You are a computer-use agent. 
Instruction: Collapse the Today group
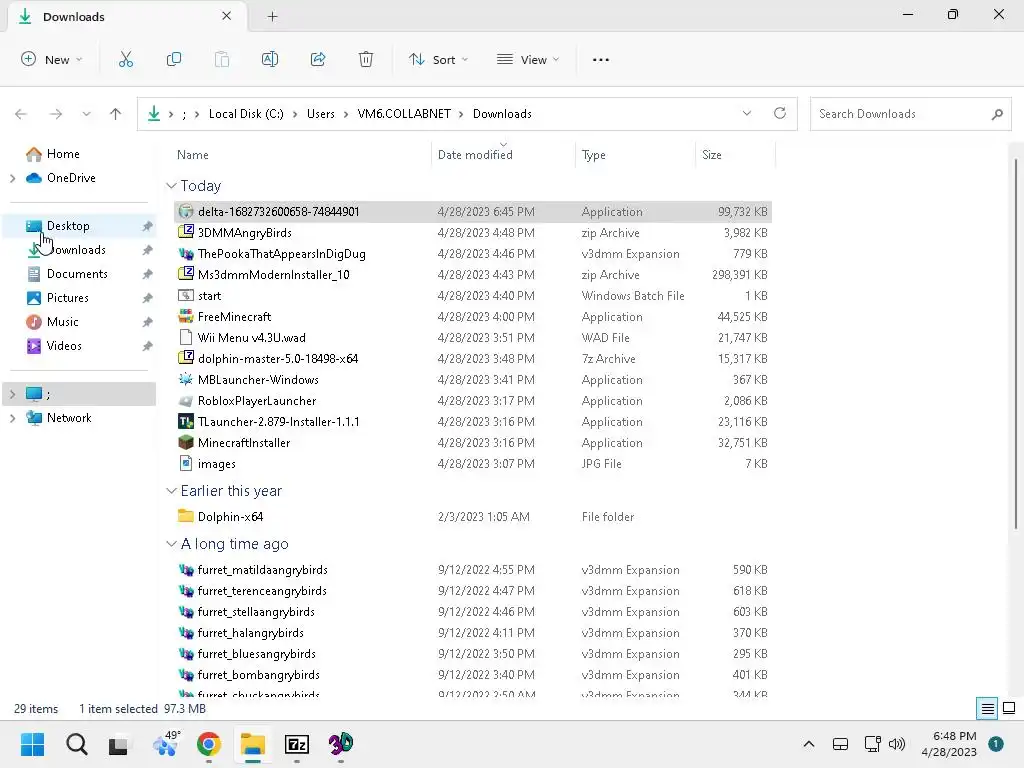171,186
